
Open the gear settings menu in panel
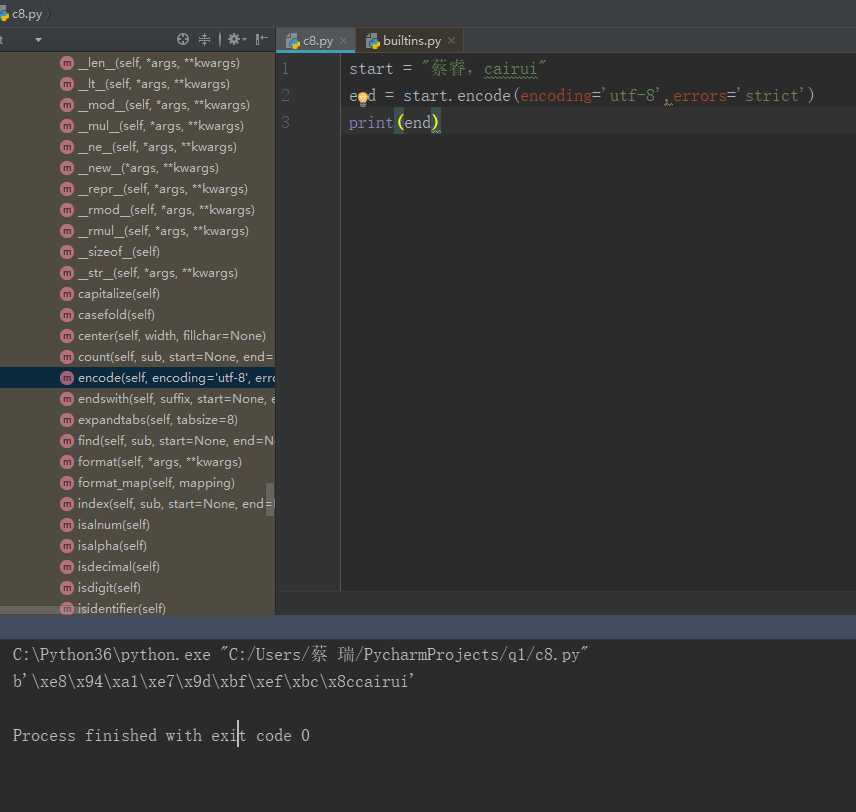(x=237, y=39)
